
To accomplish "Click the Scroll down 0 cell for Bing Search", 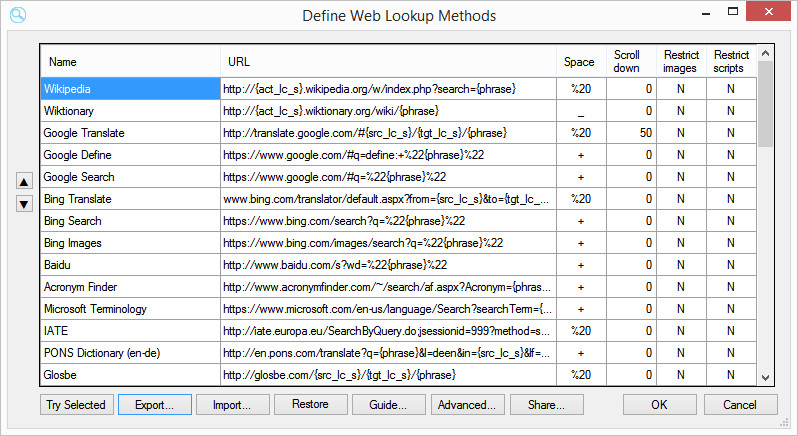I will pos(631,221).
